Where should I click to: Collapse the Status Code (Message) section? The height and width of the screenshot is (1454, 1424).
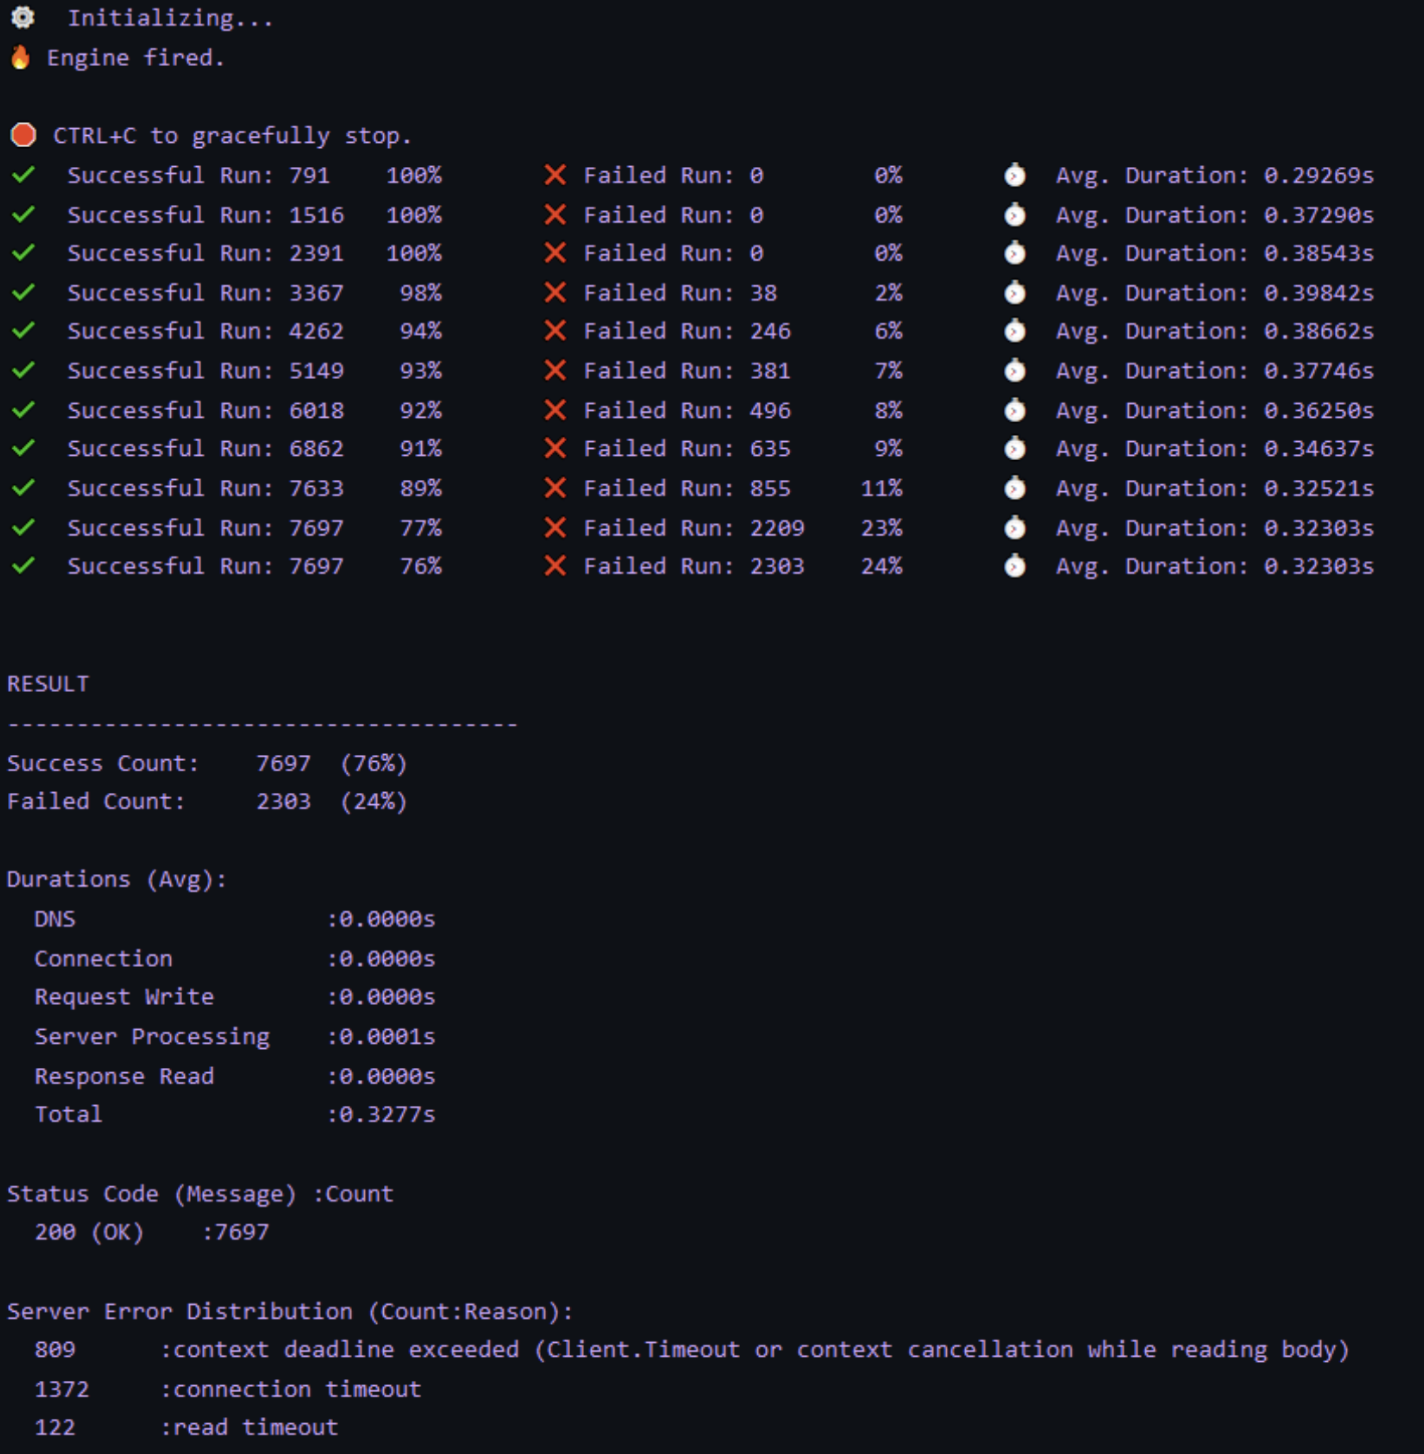click(x=200, y=1193)
